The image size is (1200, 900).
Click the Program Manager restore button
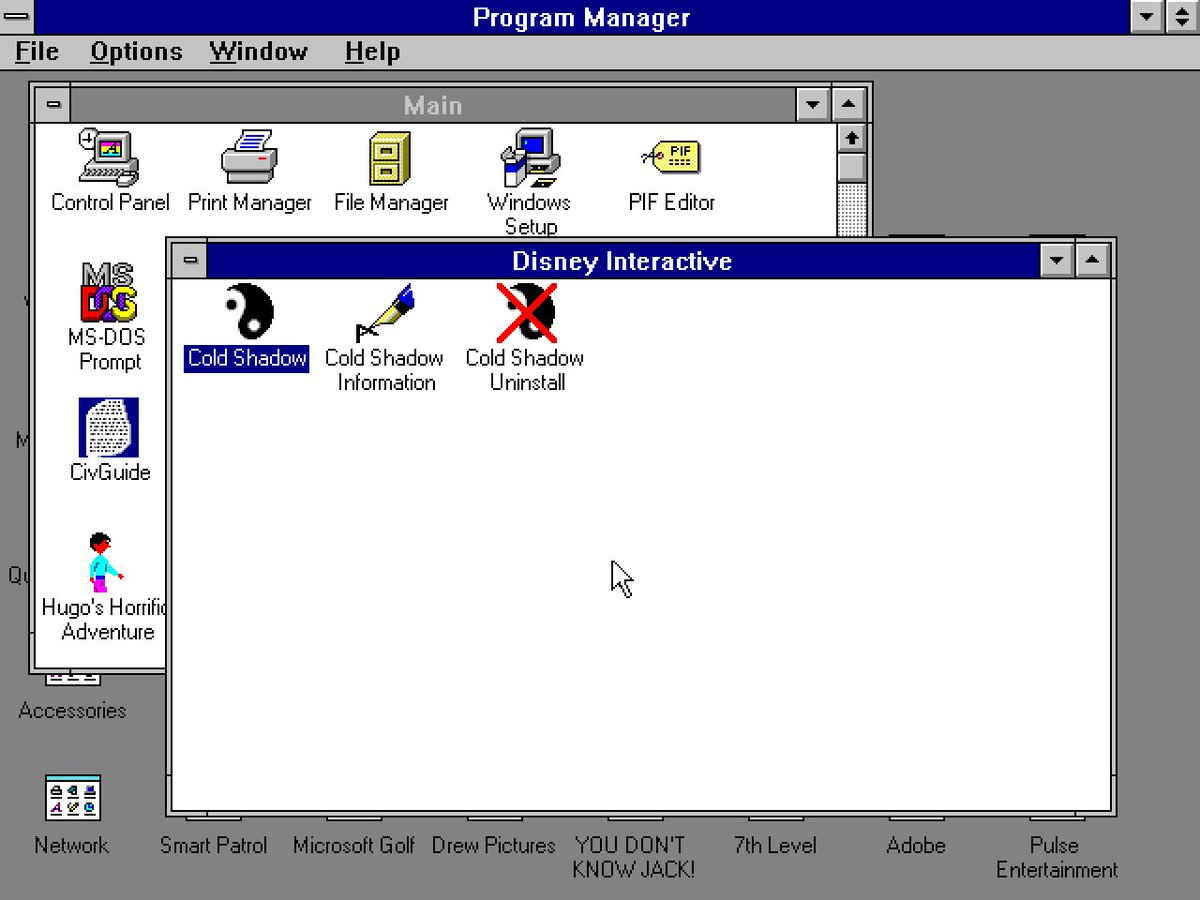[x=1182, y=17]
